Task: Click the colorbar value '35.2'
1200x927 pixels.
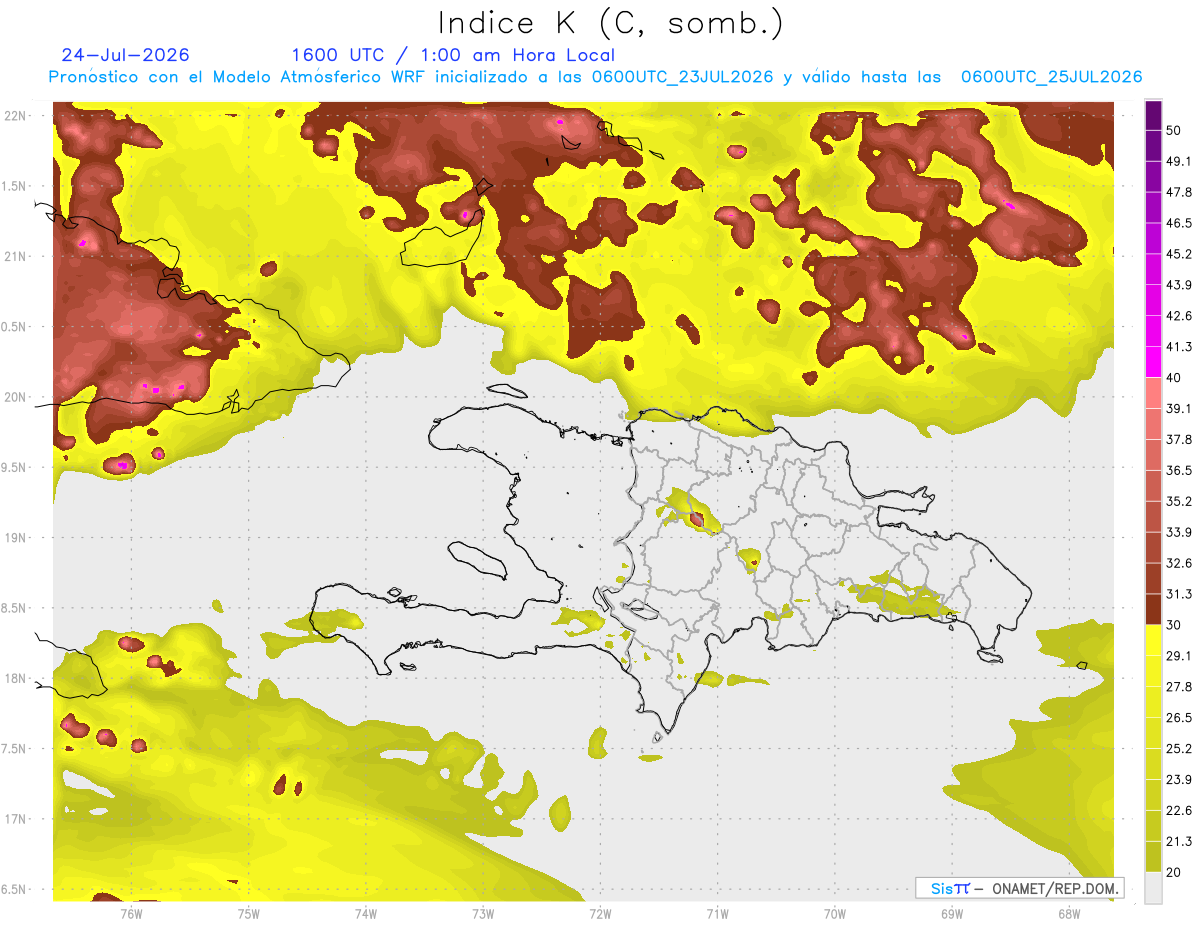Action: [x=1179, y=501]
